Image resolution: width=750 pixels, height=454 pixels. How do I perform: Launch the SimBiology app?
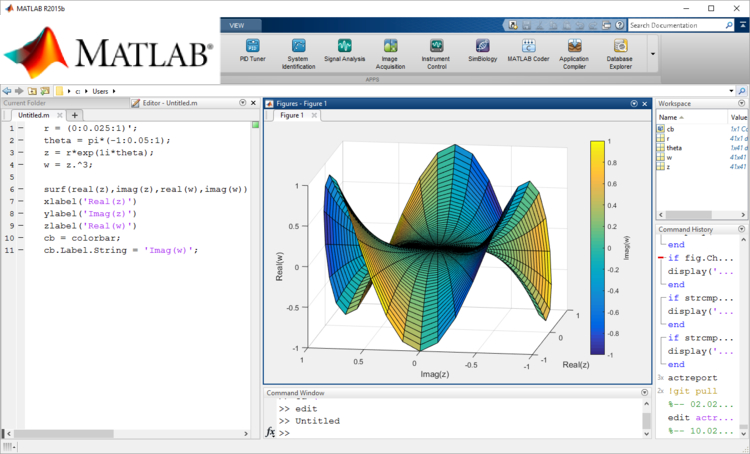pos(482,50)
